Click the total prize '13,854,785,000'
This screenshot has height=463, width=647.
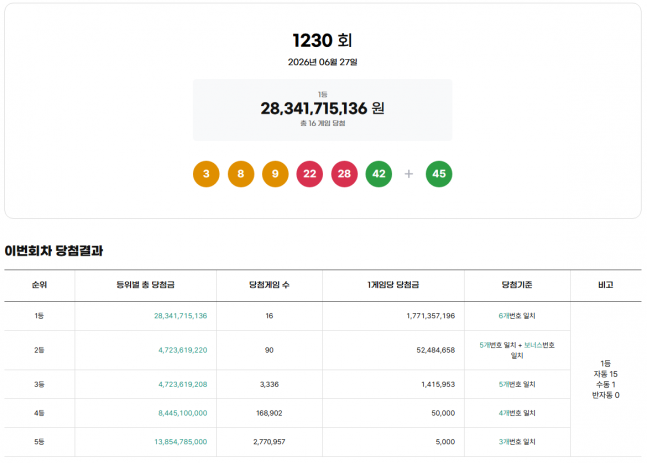click(x=181, y=442)
